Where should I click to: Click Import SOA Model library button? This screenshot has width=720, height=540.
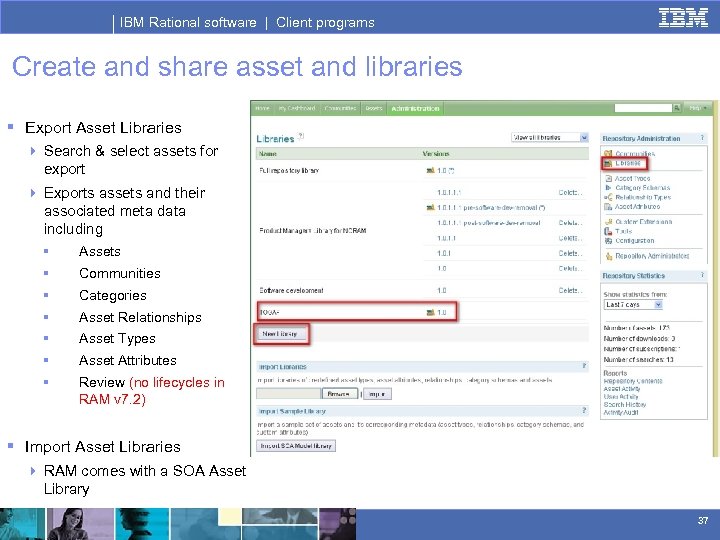(x=296, y=446)
